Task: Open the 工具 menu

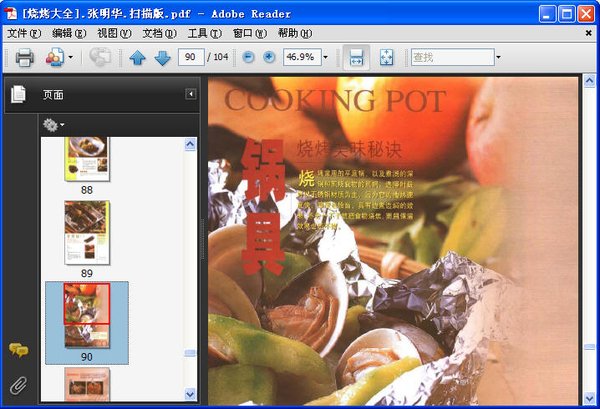Action: tap(204, 34)
